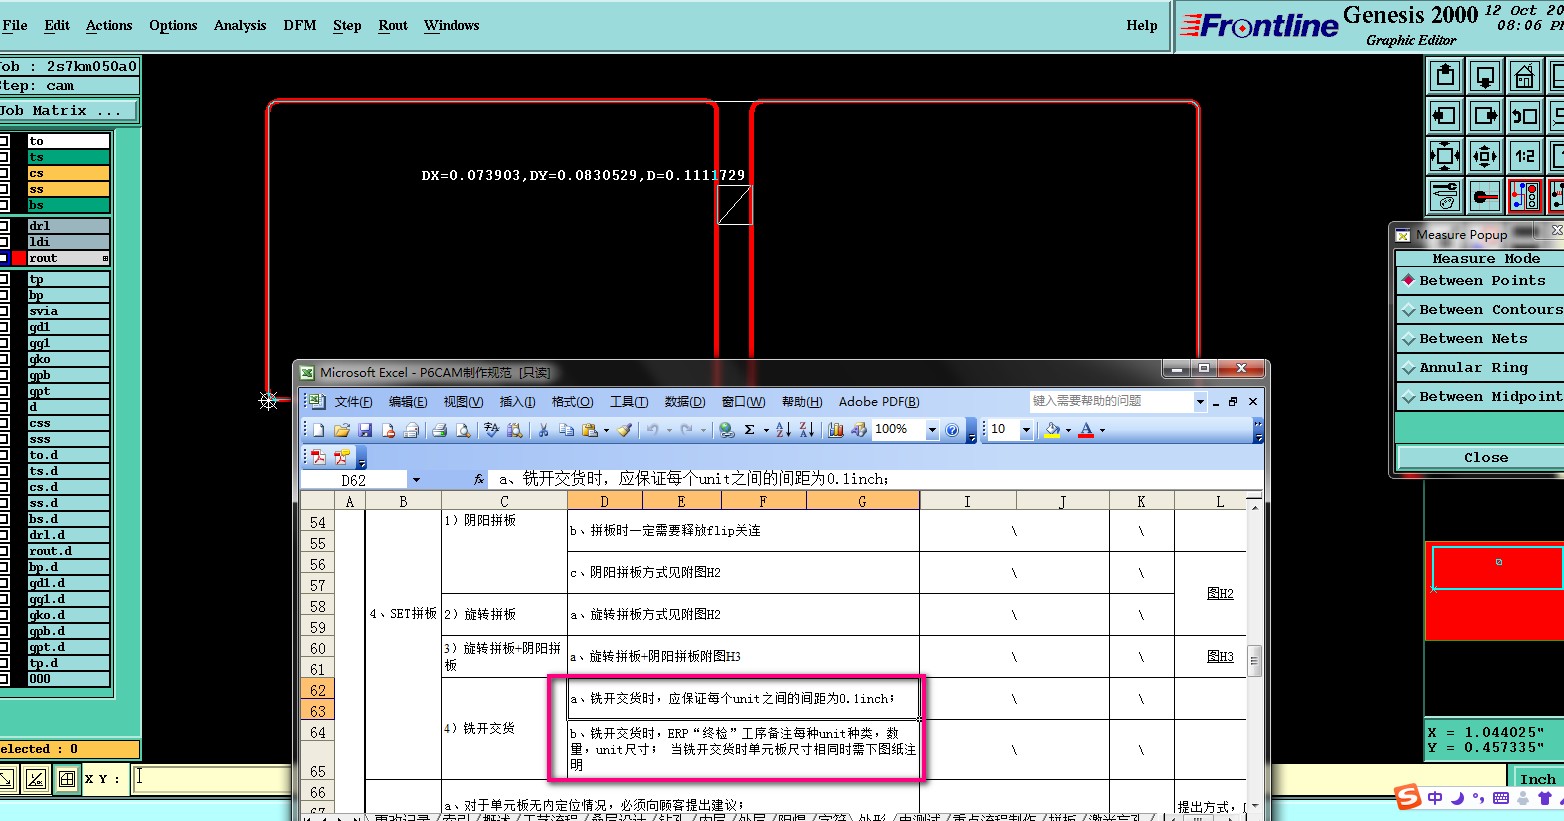The height and width of the screenshot is (821, 1564).
Task: Toggle checkbox for layer ldi
Action: pos(4,242)
